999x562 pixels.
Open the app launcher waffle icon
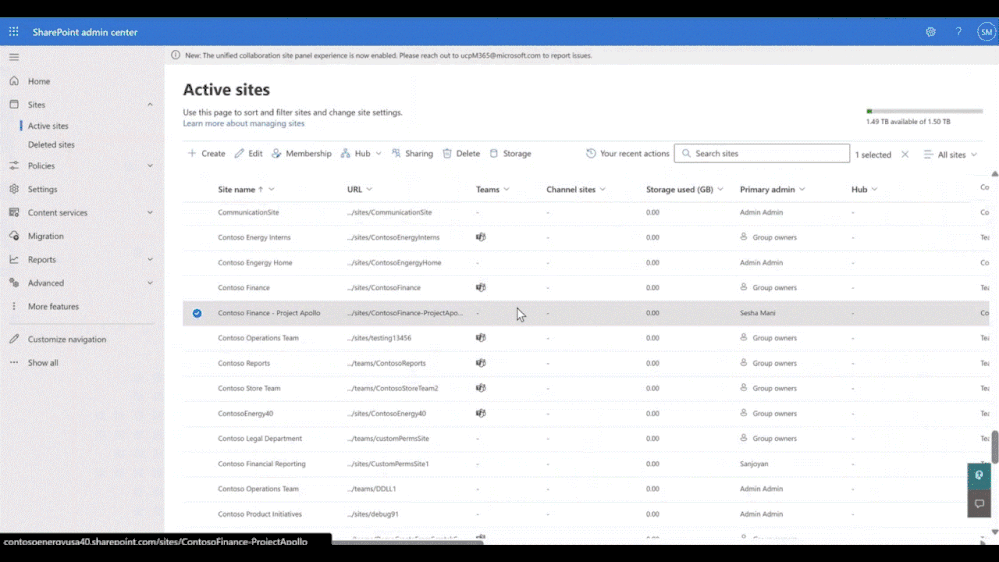click(13, 31)
